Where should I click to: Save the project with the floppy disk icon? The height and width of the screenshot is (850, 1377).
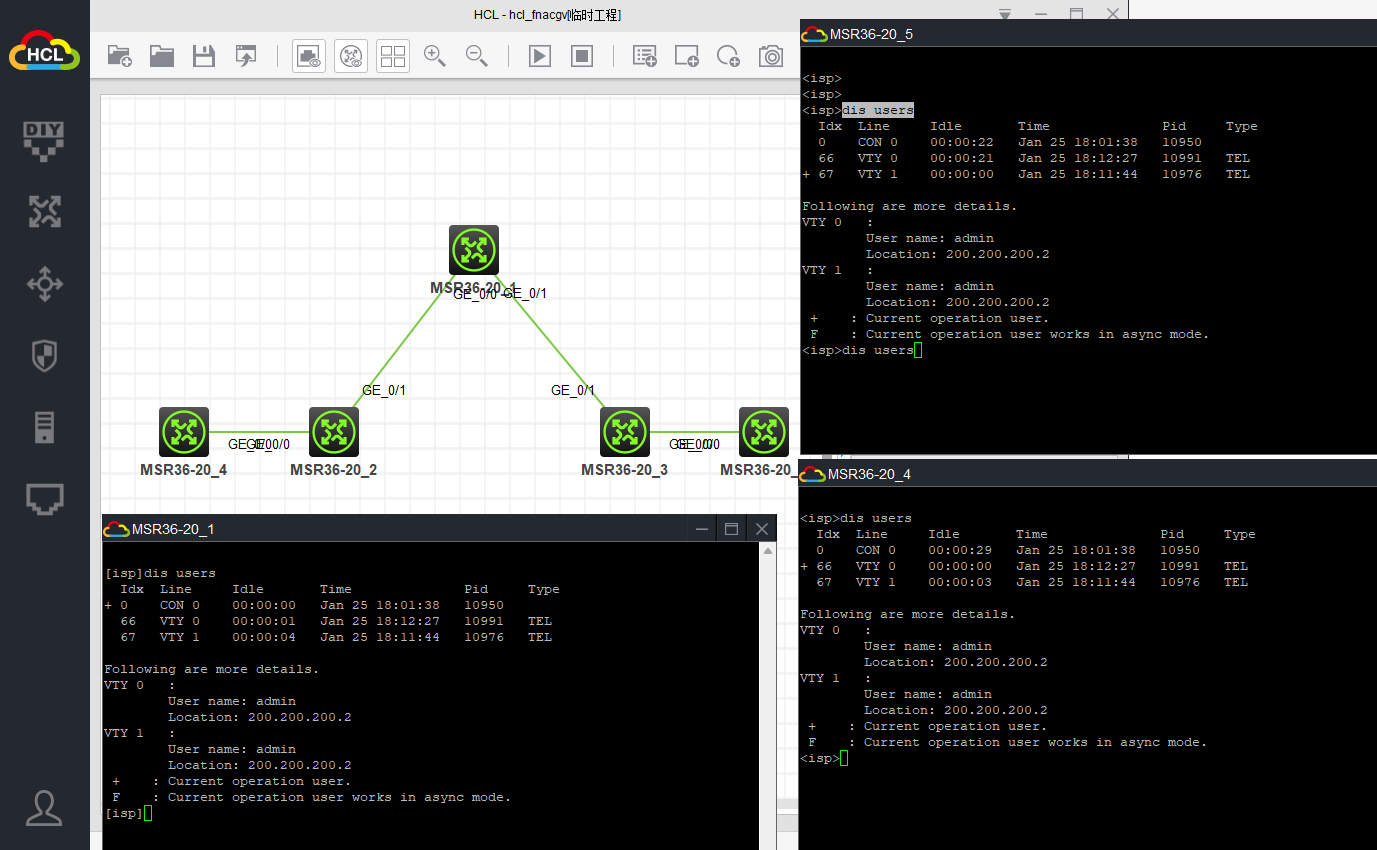tap(204, 56)
